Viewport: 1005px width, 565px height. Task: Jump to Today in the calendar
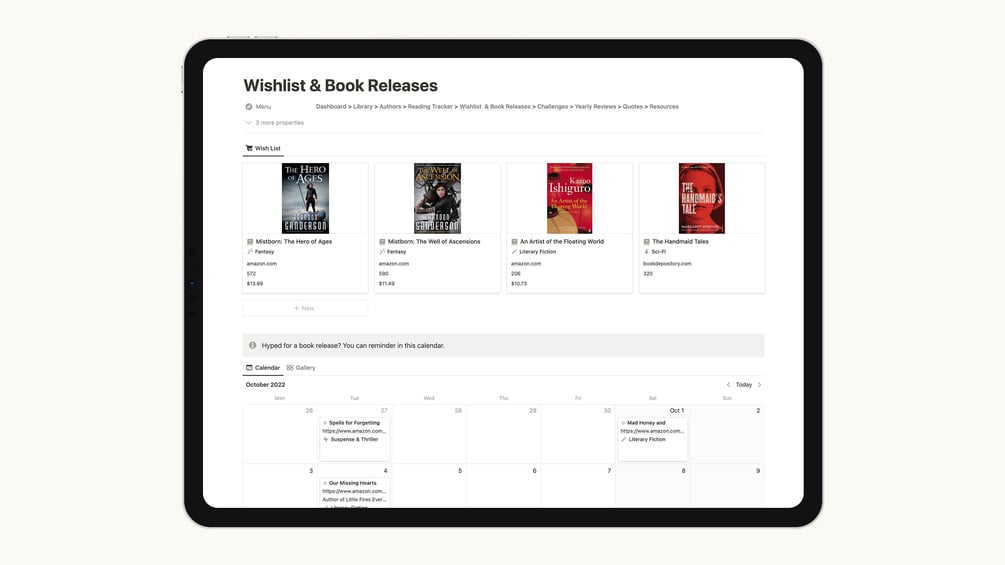click(x=743, y=385)
